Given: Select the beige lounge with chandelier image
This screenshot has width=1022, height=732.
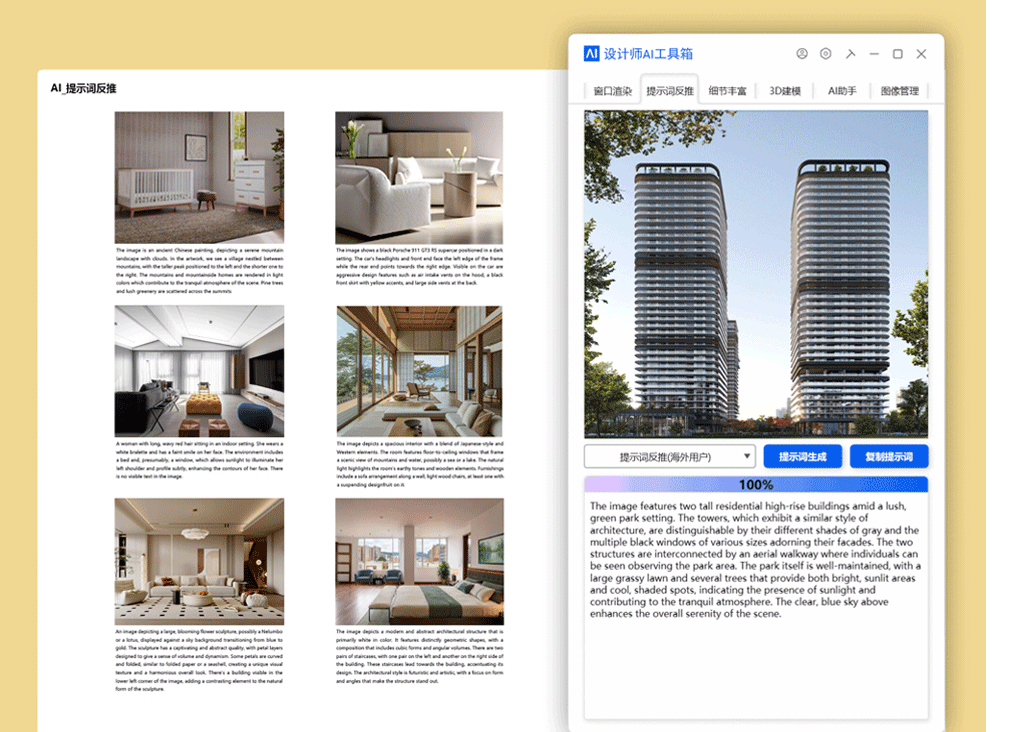Looking at the screenshot, I should click(x=199, y=561).
